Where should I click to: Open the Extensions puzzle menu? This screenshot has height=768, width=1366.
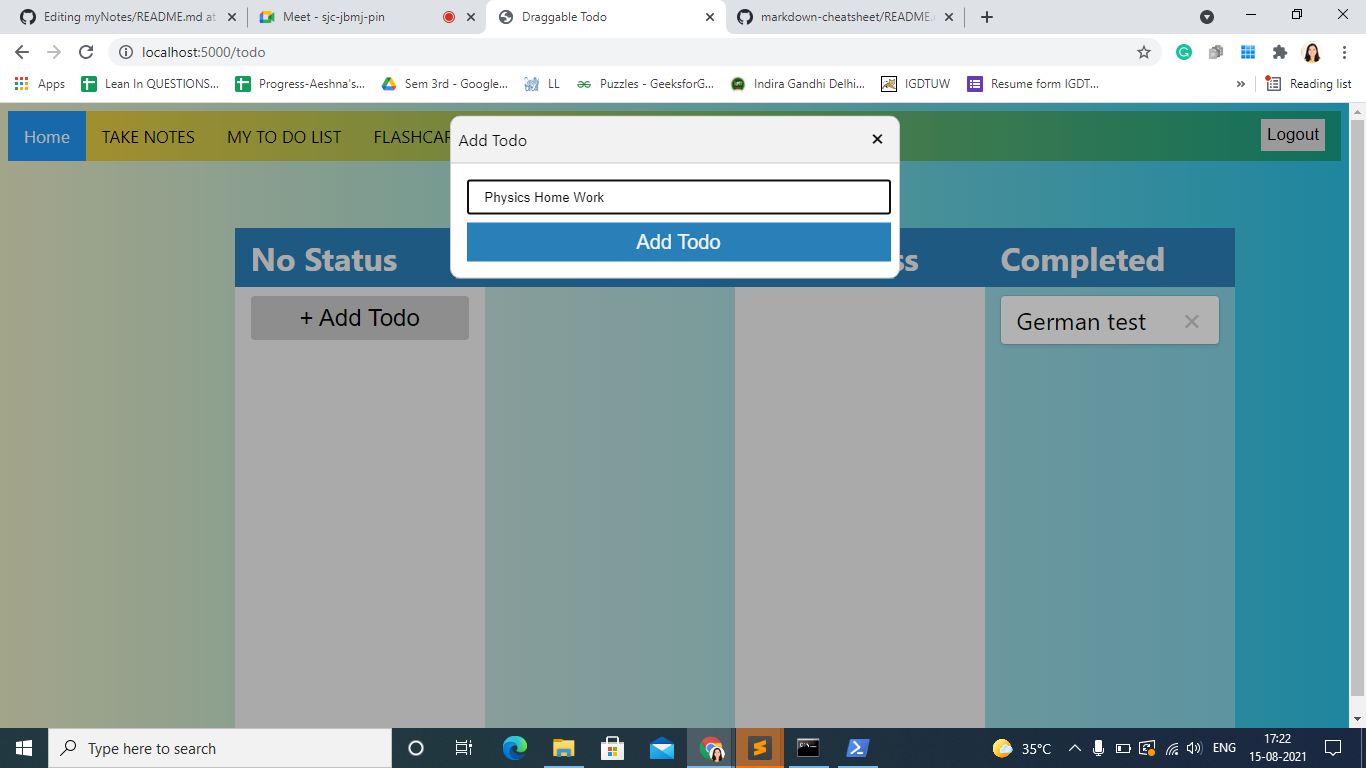[x=1280, y=52]
